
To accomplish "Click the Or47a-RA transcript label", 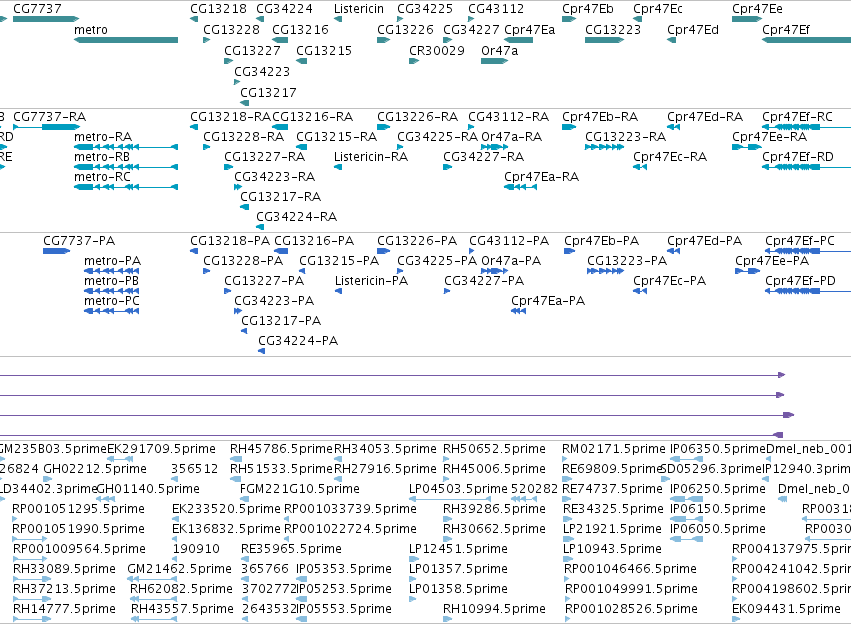I will tap(511, 137).
